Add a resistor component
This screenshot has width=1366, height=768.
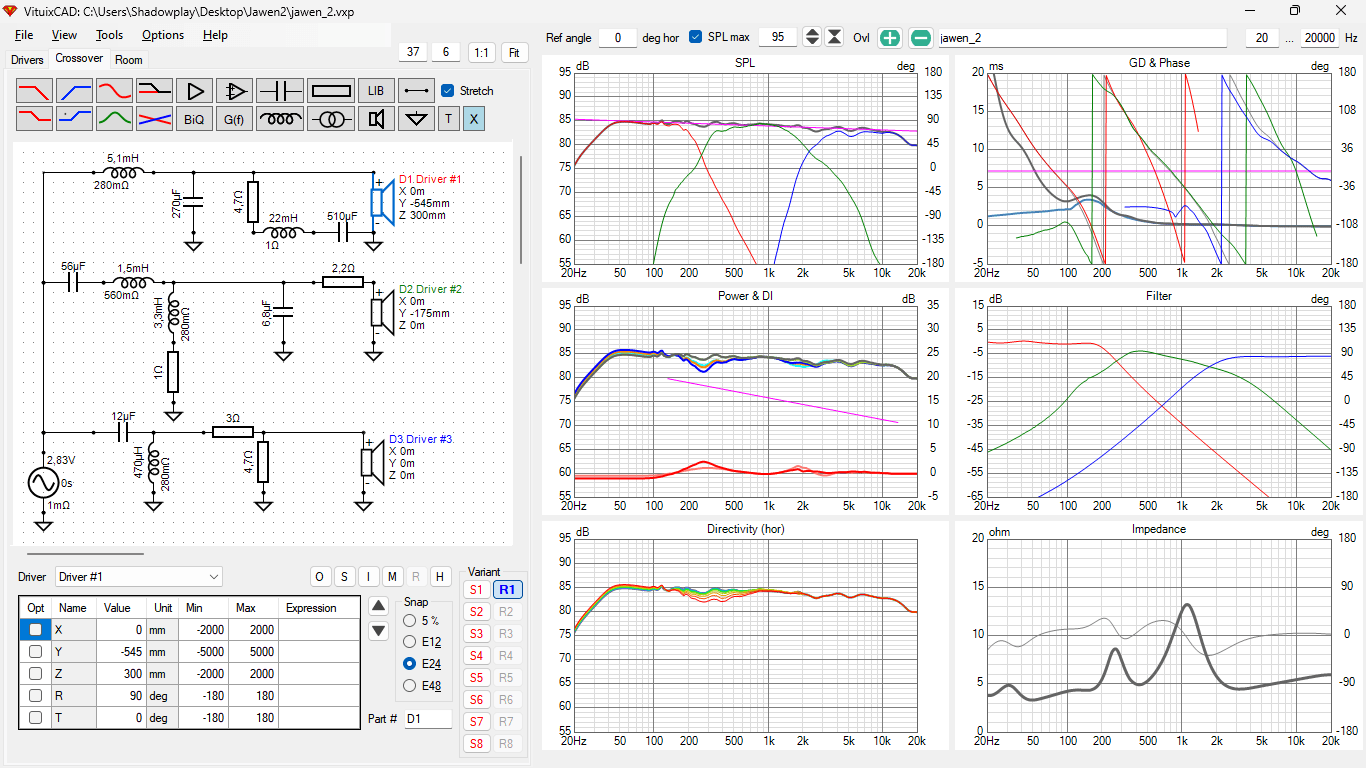331,90
